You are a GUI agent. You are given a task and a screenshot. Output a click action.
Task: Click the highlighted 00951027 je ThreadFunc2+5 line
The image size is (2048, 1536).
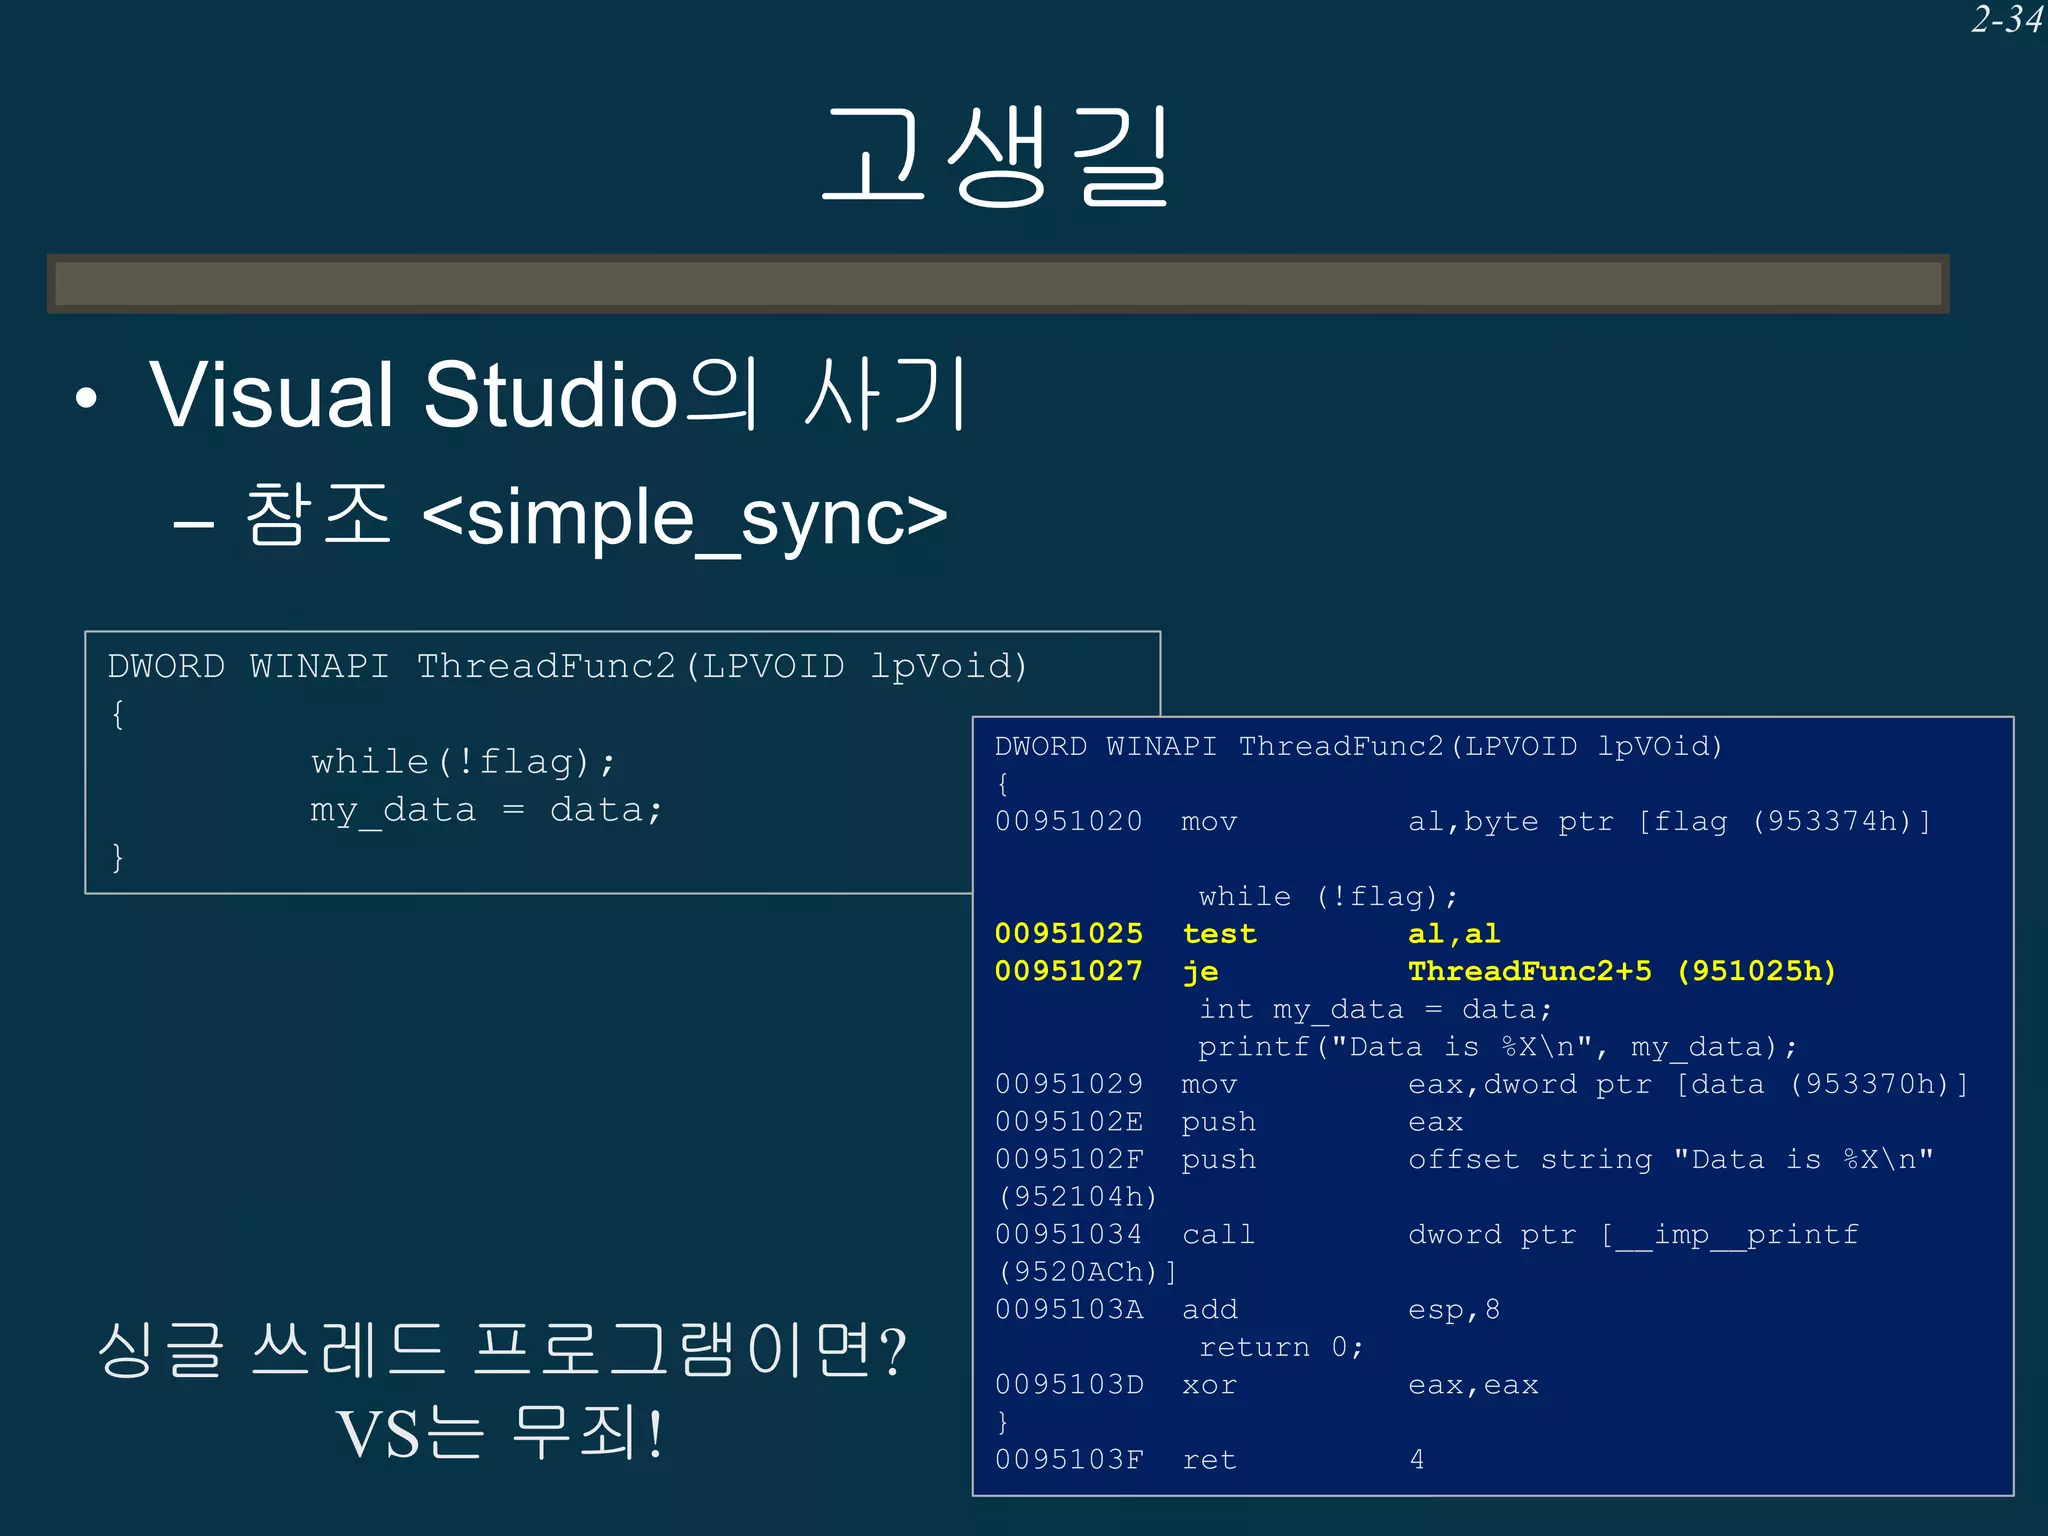coord(1415,971)
